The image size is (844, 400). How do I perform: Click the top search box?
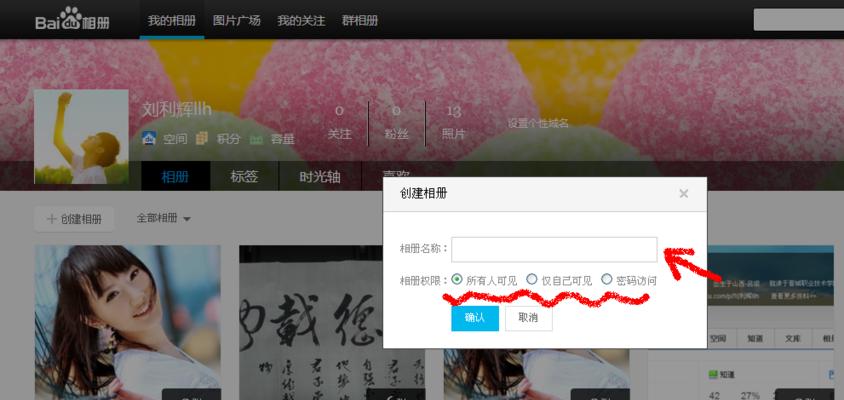799,20
